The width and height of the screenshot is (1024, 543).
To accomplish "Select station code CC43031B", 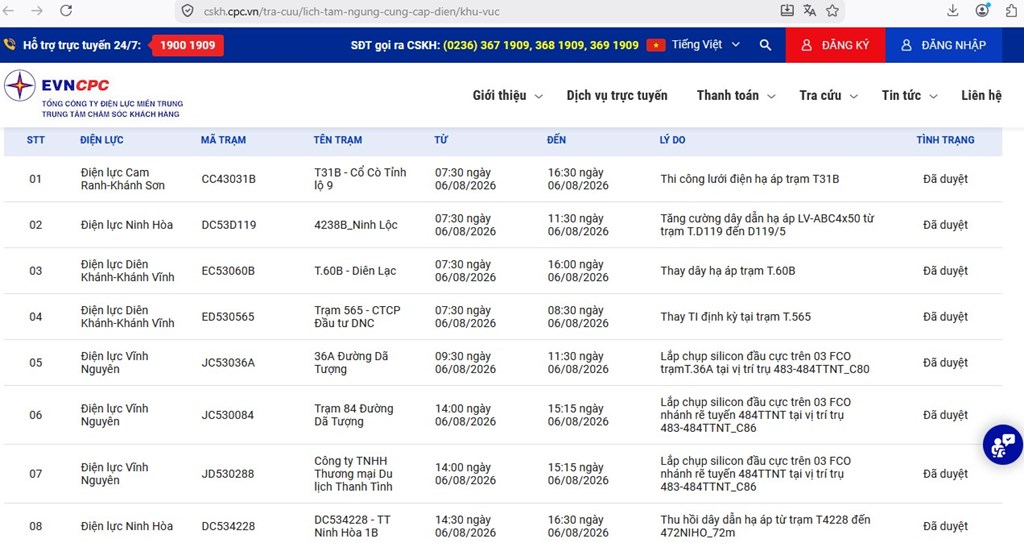I will pyautogui.click(x=229, y=179).
